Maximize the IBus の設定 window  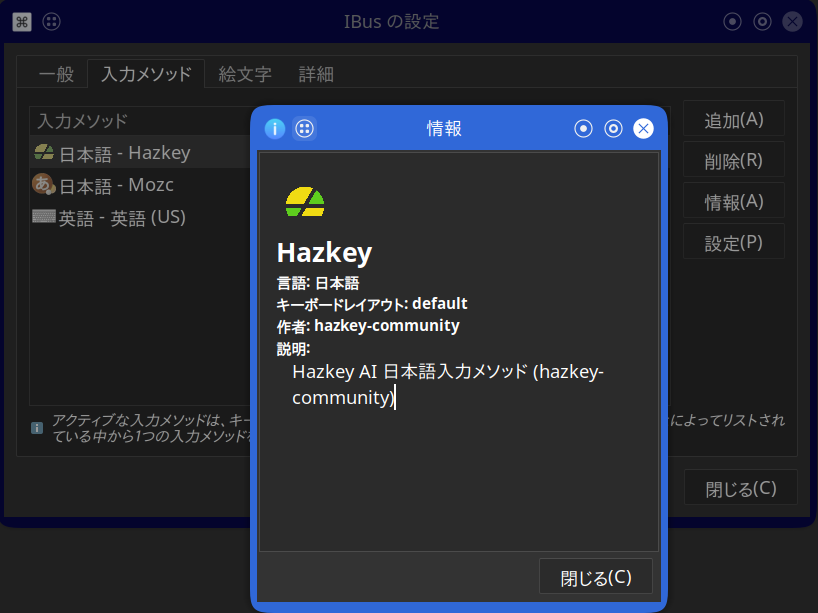click(762, 22)
